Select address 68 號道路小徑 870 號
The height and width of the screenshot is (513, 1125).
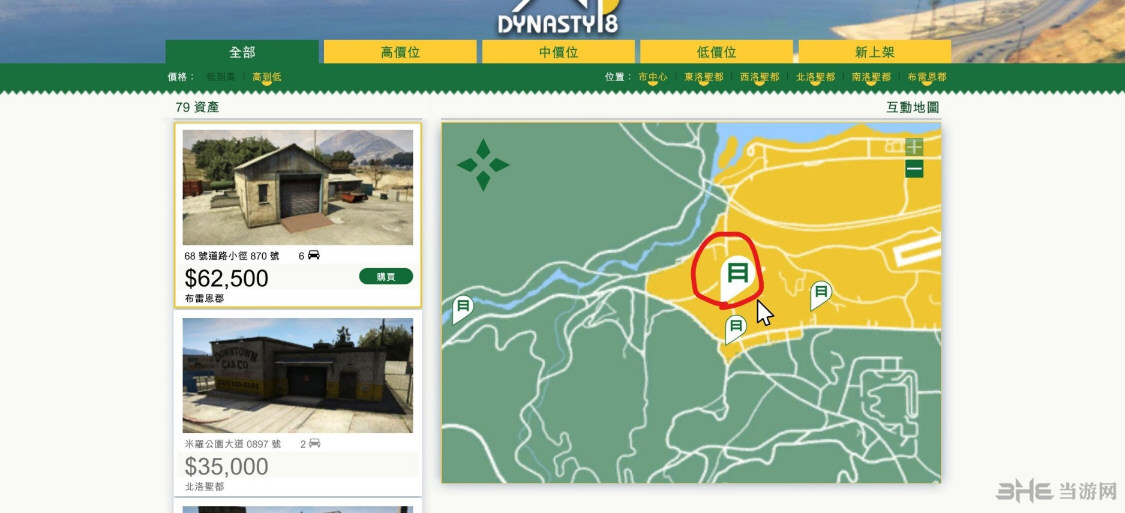pyautogui.click(x=232, y=255)
